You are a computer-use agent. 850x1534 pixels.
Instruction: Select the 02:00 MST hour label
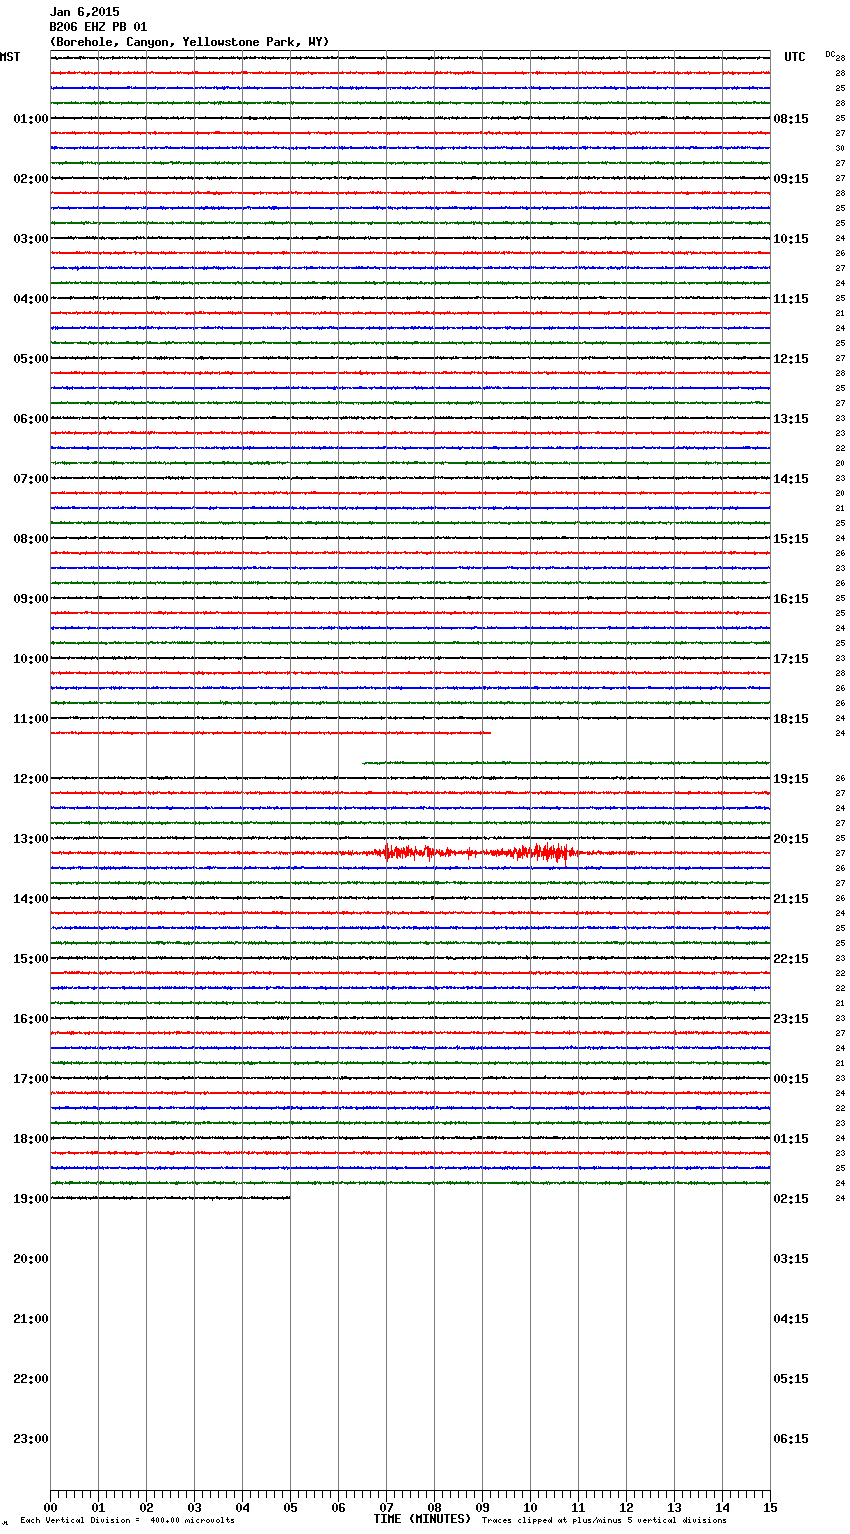(31, 179)
